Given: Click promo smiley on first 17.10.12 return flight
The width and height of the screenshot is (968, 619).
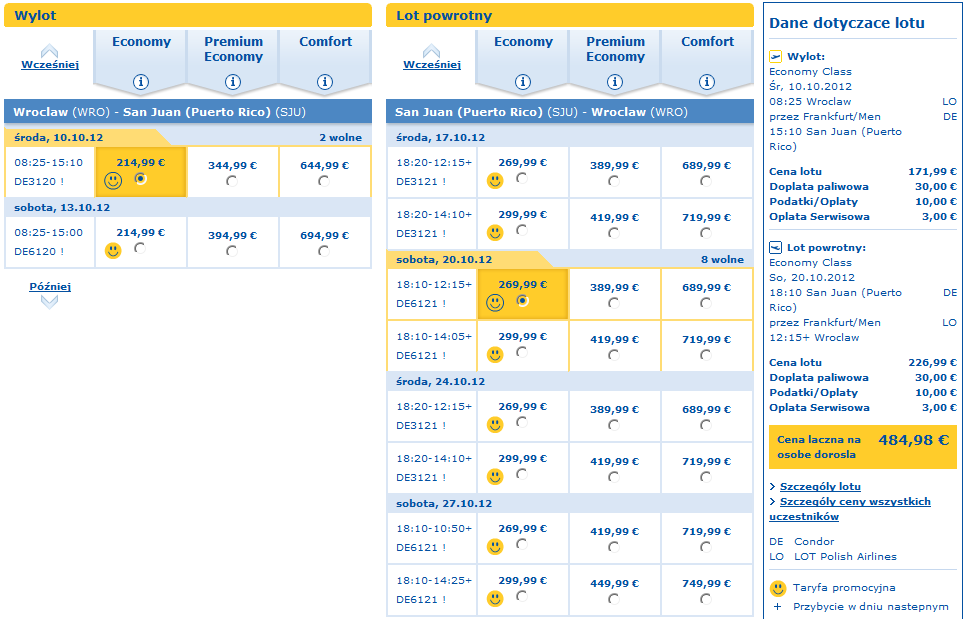Looking at the screenshot, I should point(495,181).
